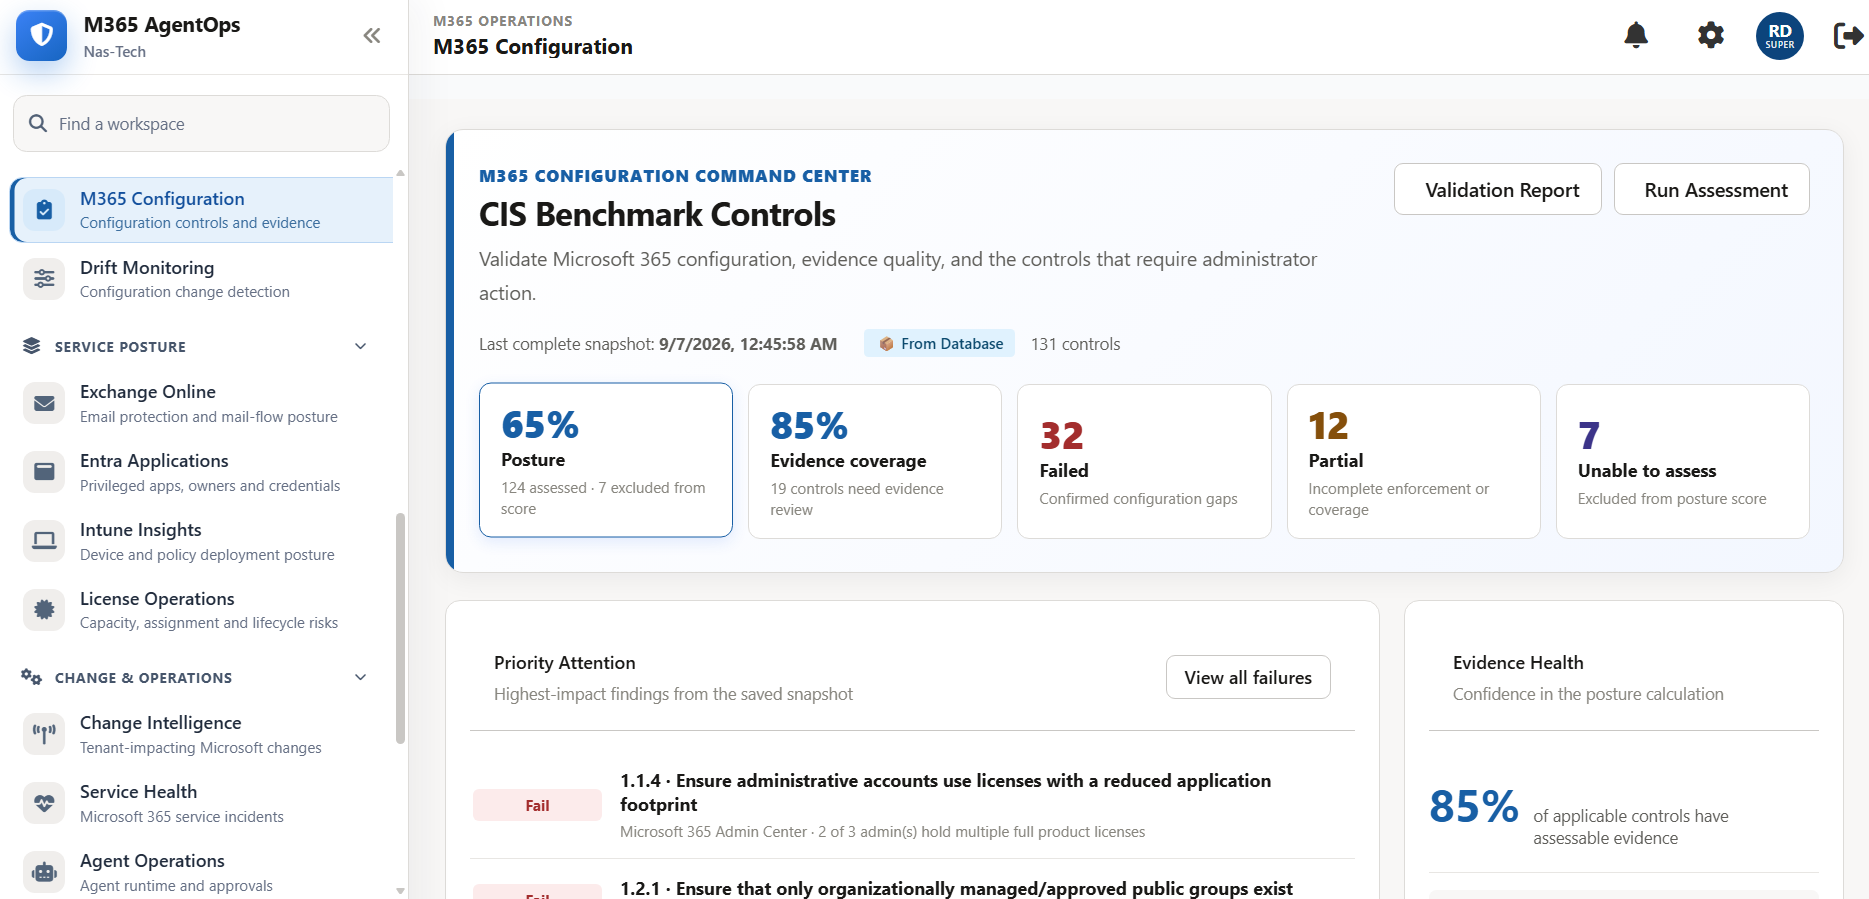
Task: Select the 7 Unable to assess card
Action: pyautogui.click(x=1683, y=461)
